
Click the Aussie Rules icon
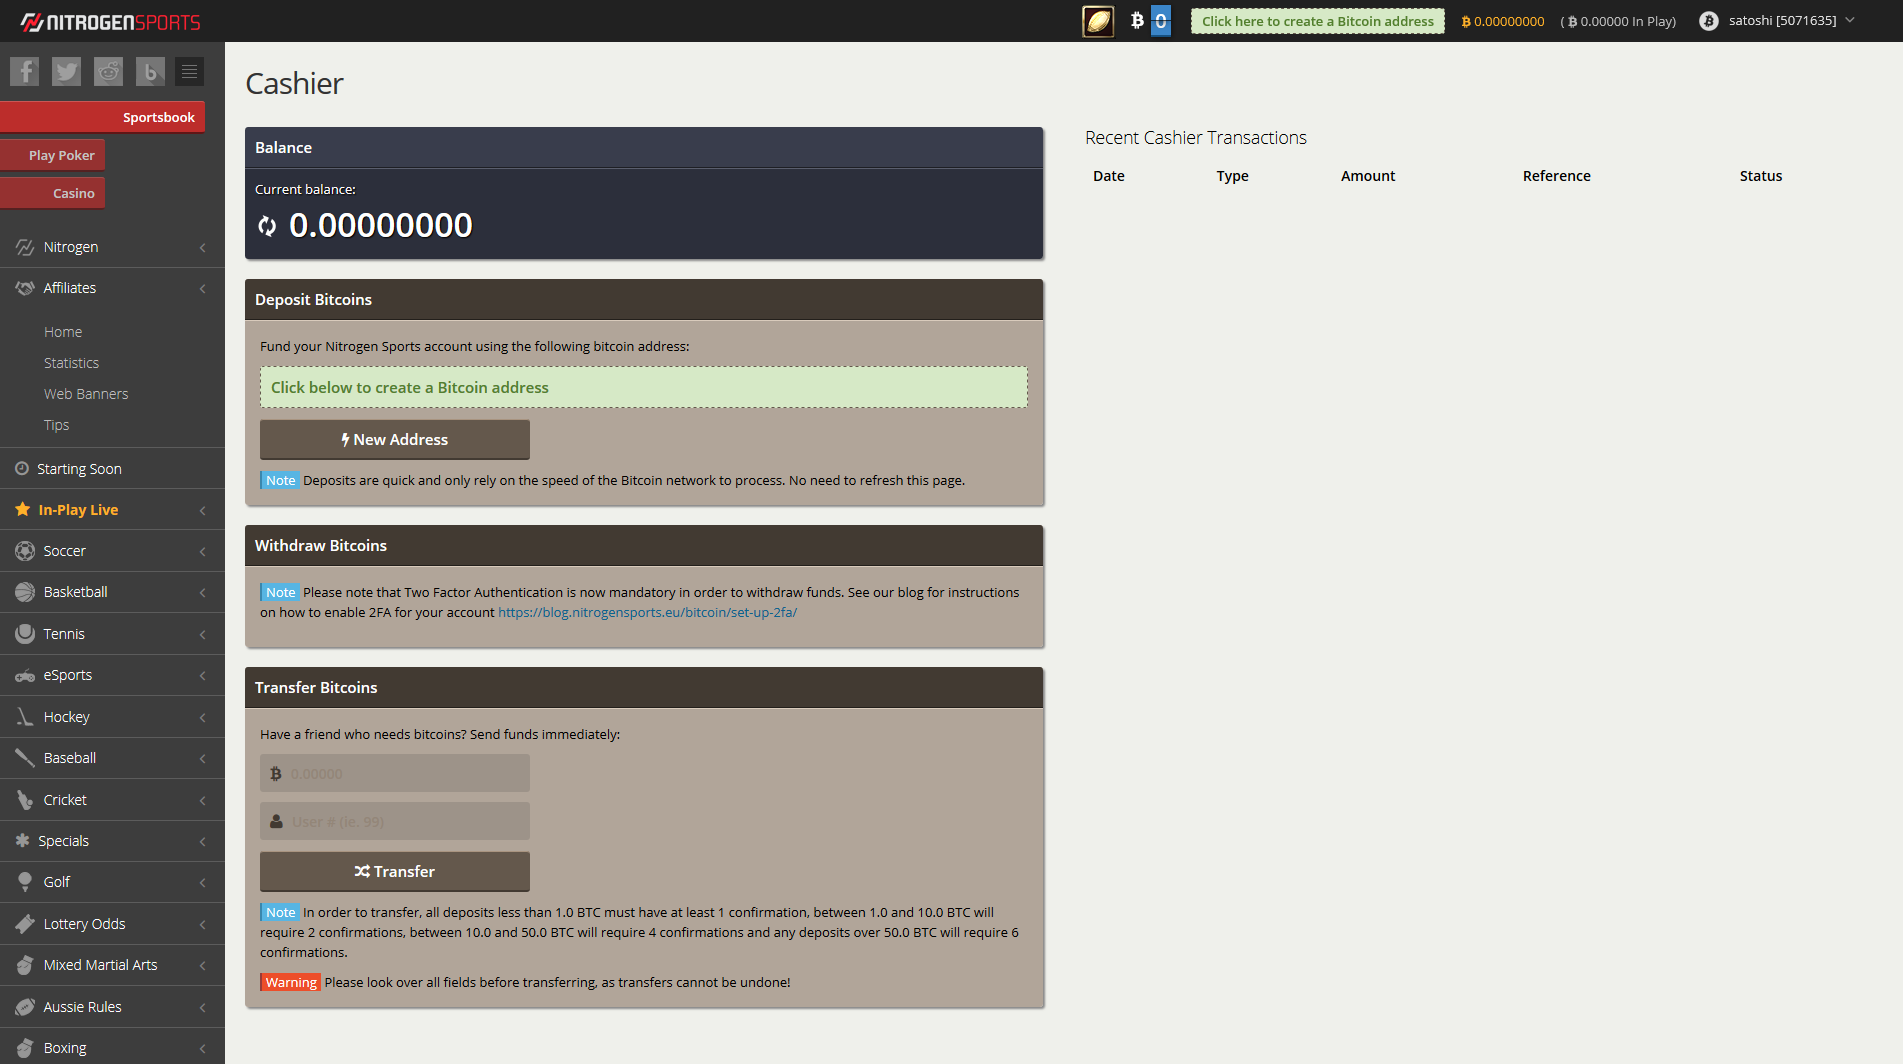(x=25, y=1007)
